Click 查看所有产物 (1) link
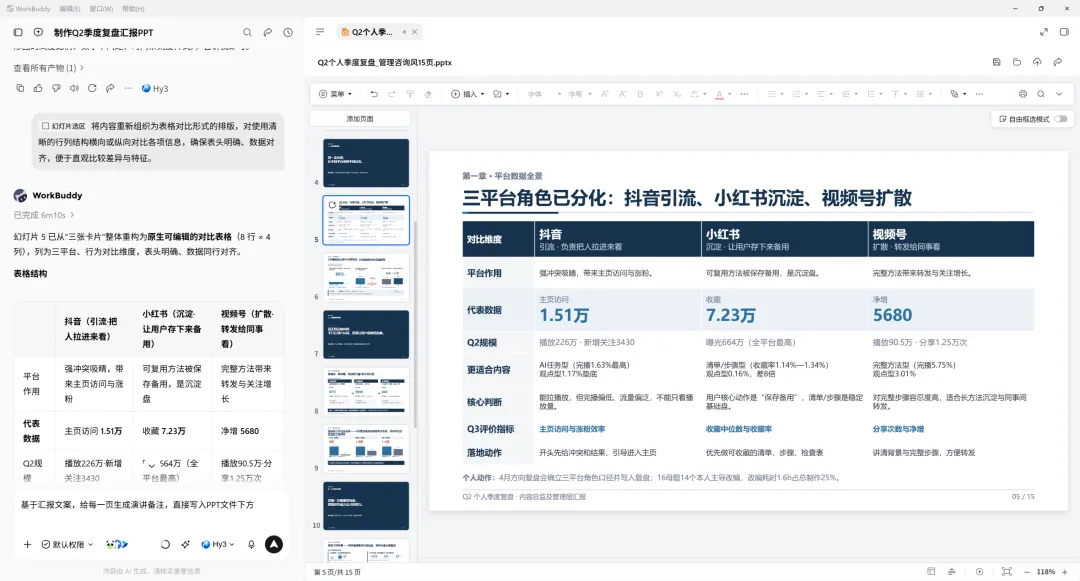This screenshot has width=1080, height=581. tap(49, 68)
